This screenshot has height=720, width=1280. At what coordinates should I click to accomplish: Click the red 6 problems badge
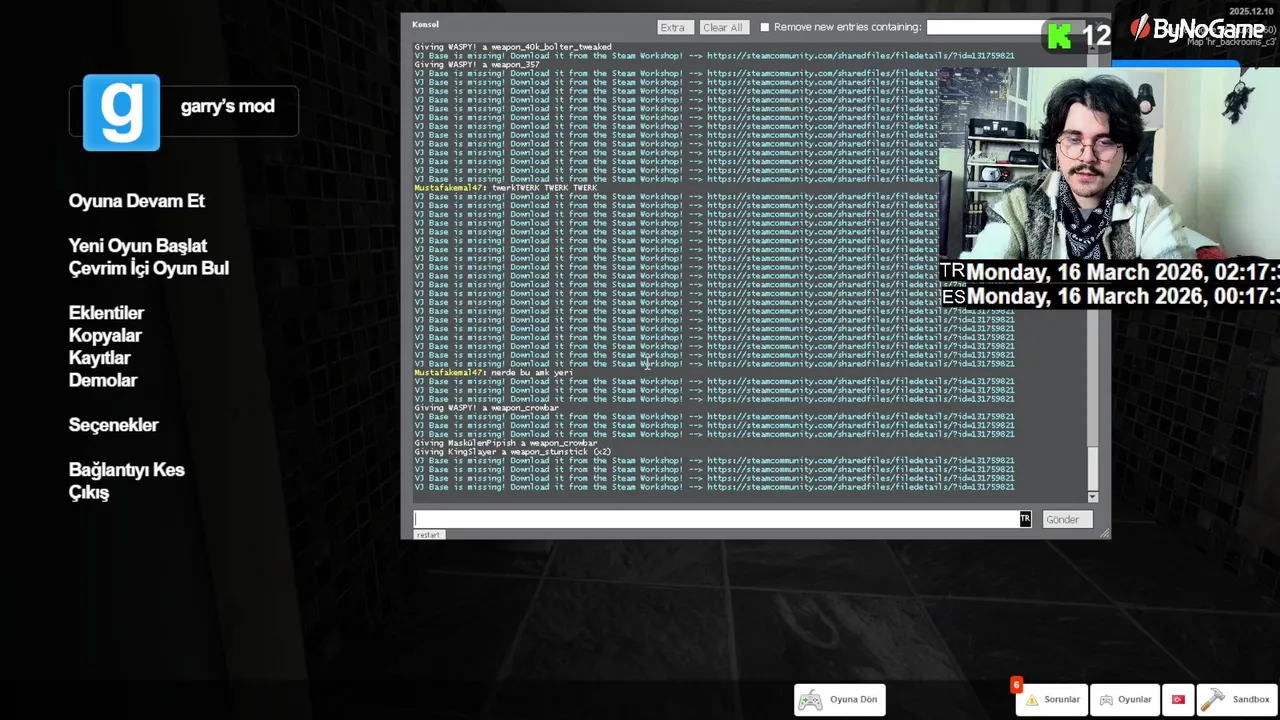(1016, 685)
